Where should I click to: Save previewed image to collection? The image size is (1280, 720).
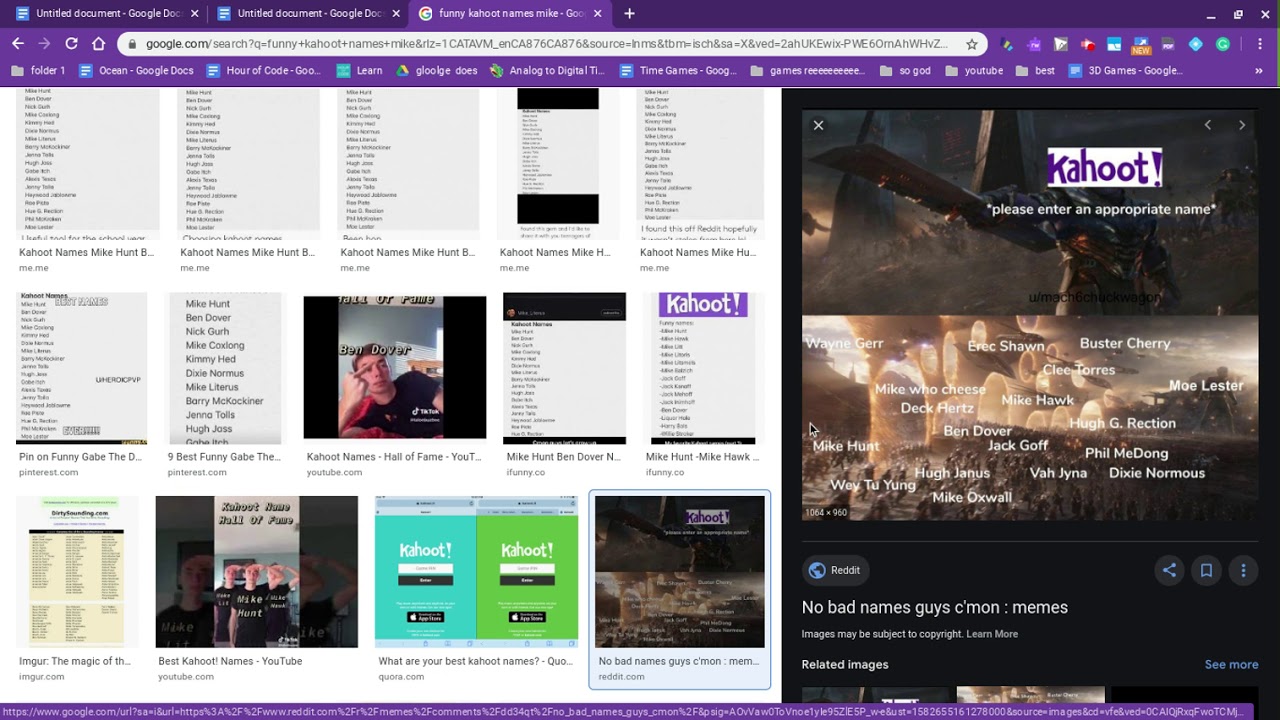[1206, 570]
